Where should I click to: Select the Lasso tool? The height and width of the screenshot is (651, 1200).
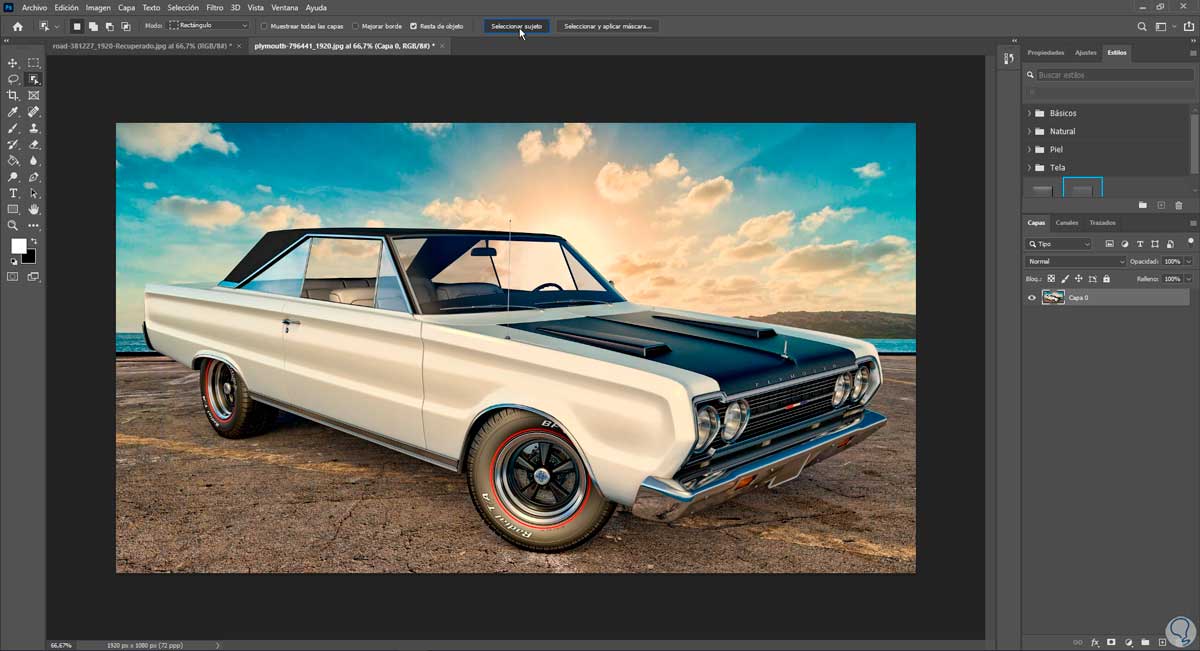pyautogui.click(x=13, y=79)
